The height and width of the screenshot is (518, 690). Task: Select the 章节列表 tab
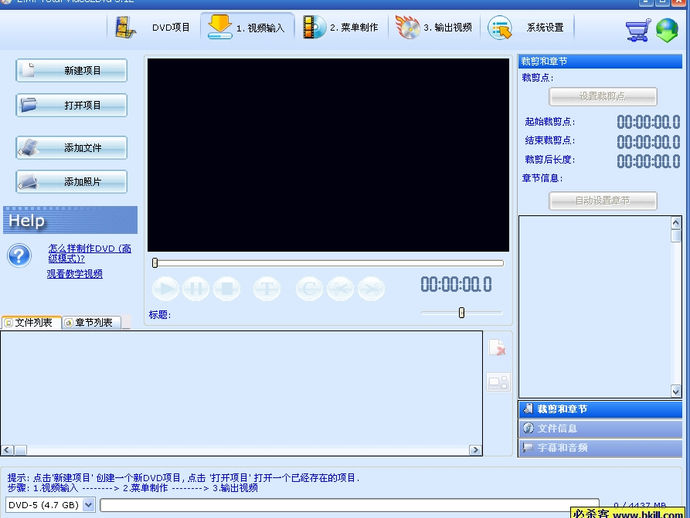(x=92, y=323)
